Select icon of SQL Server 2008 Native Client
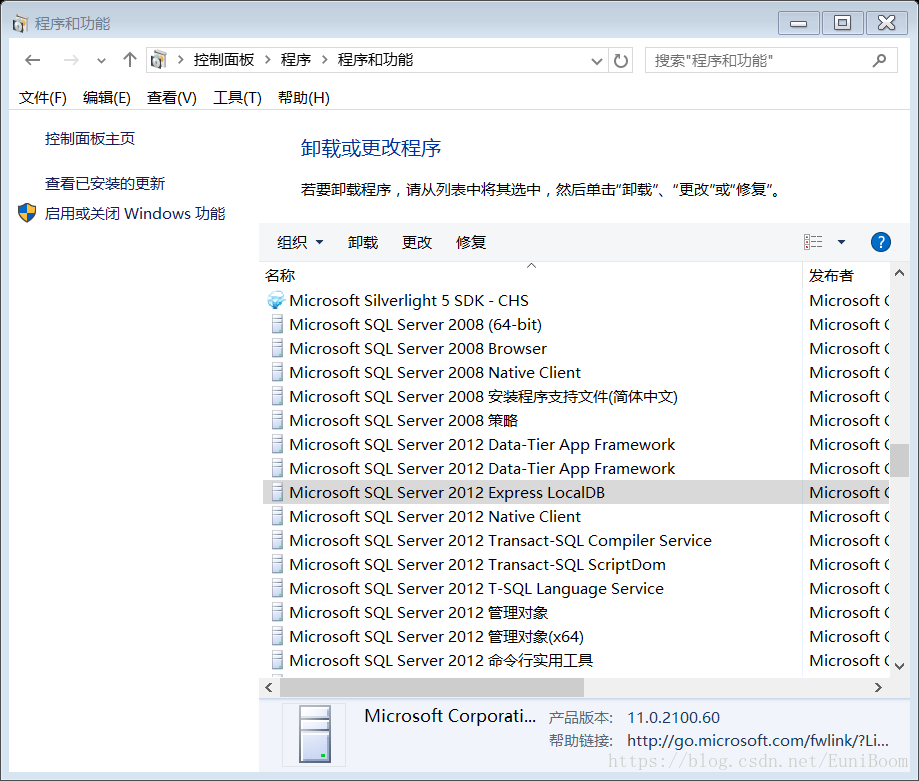The image size is (919, 781). (x=277, y=373)
